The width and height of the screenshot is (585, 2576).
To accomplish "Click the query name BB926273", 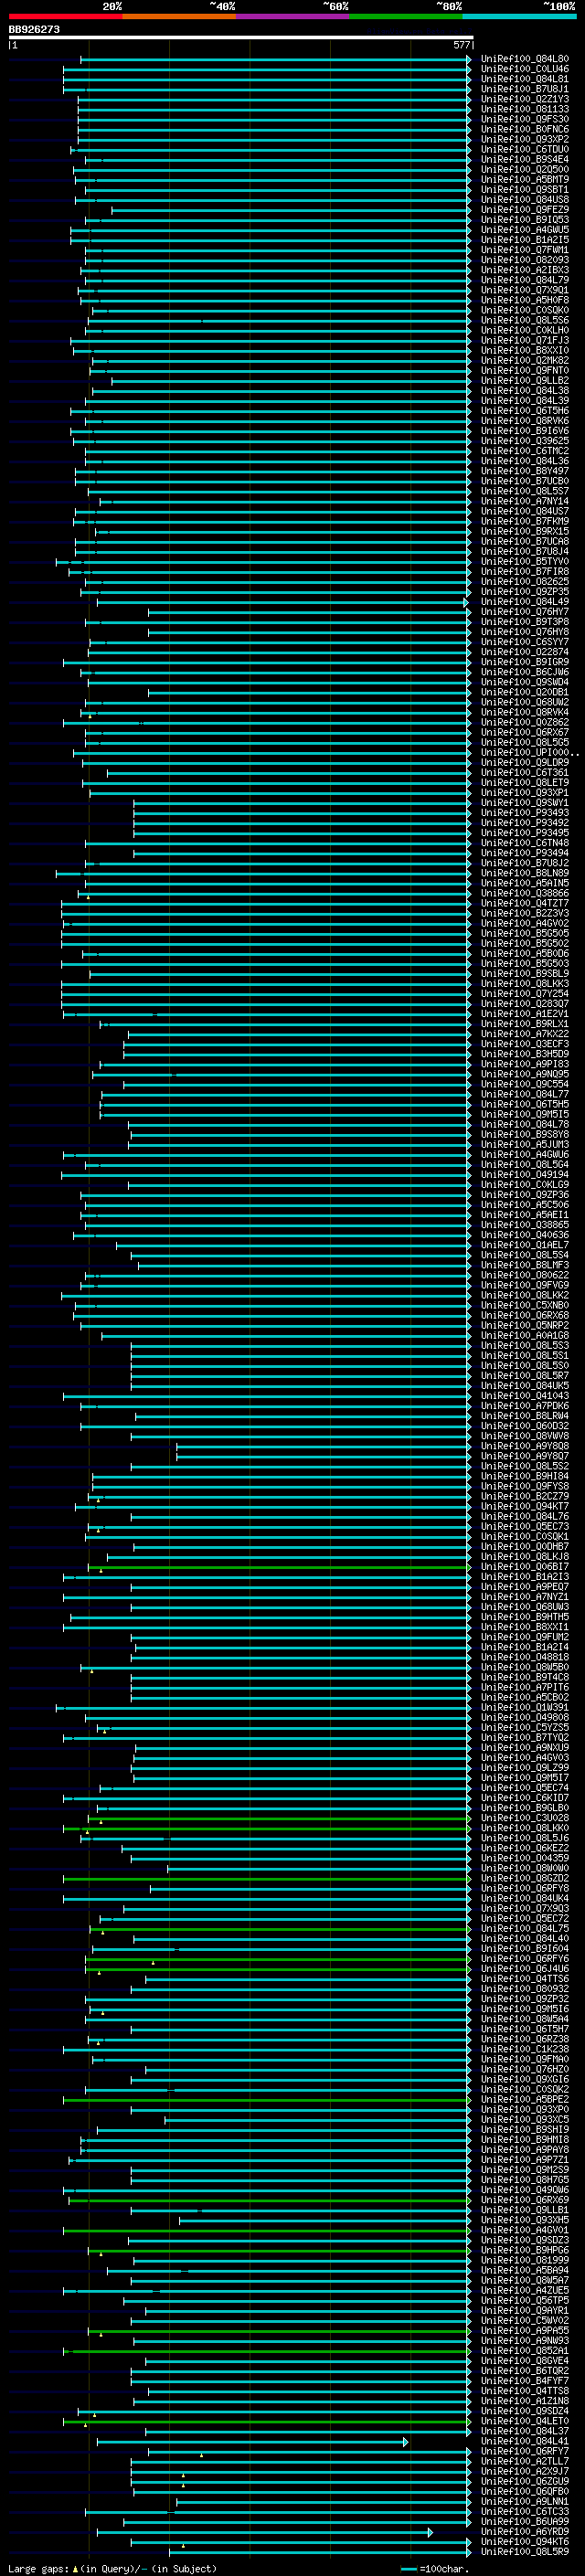I will click(34, 30).
